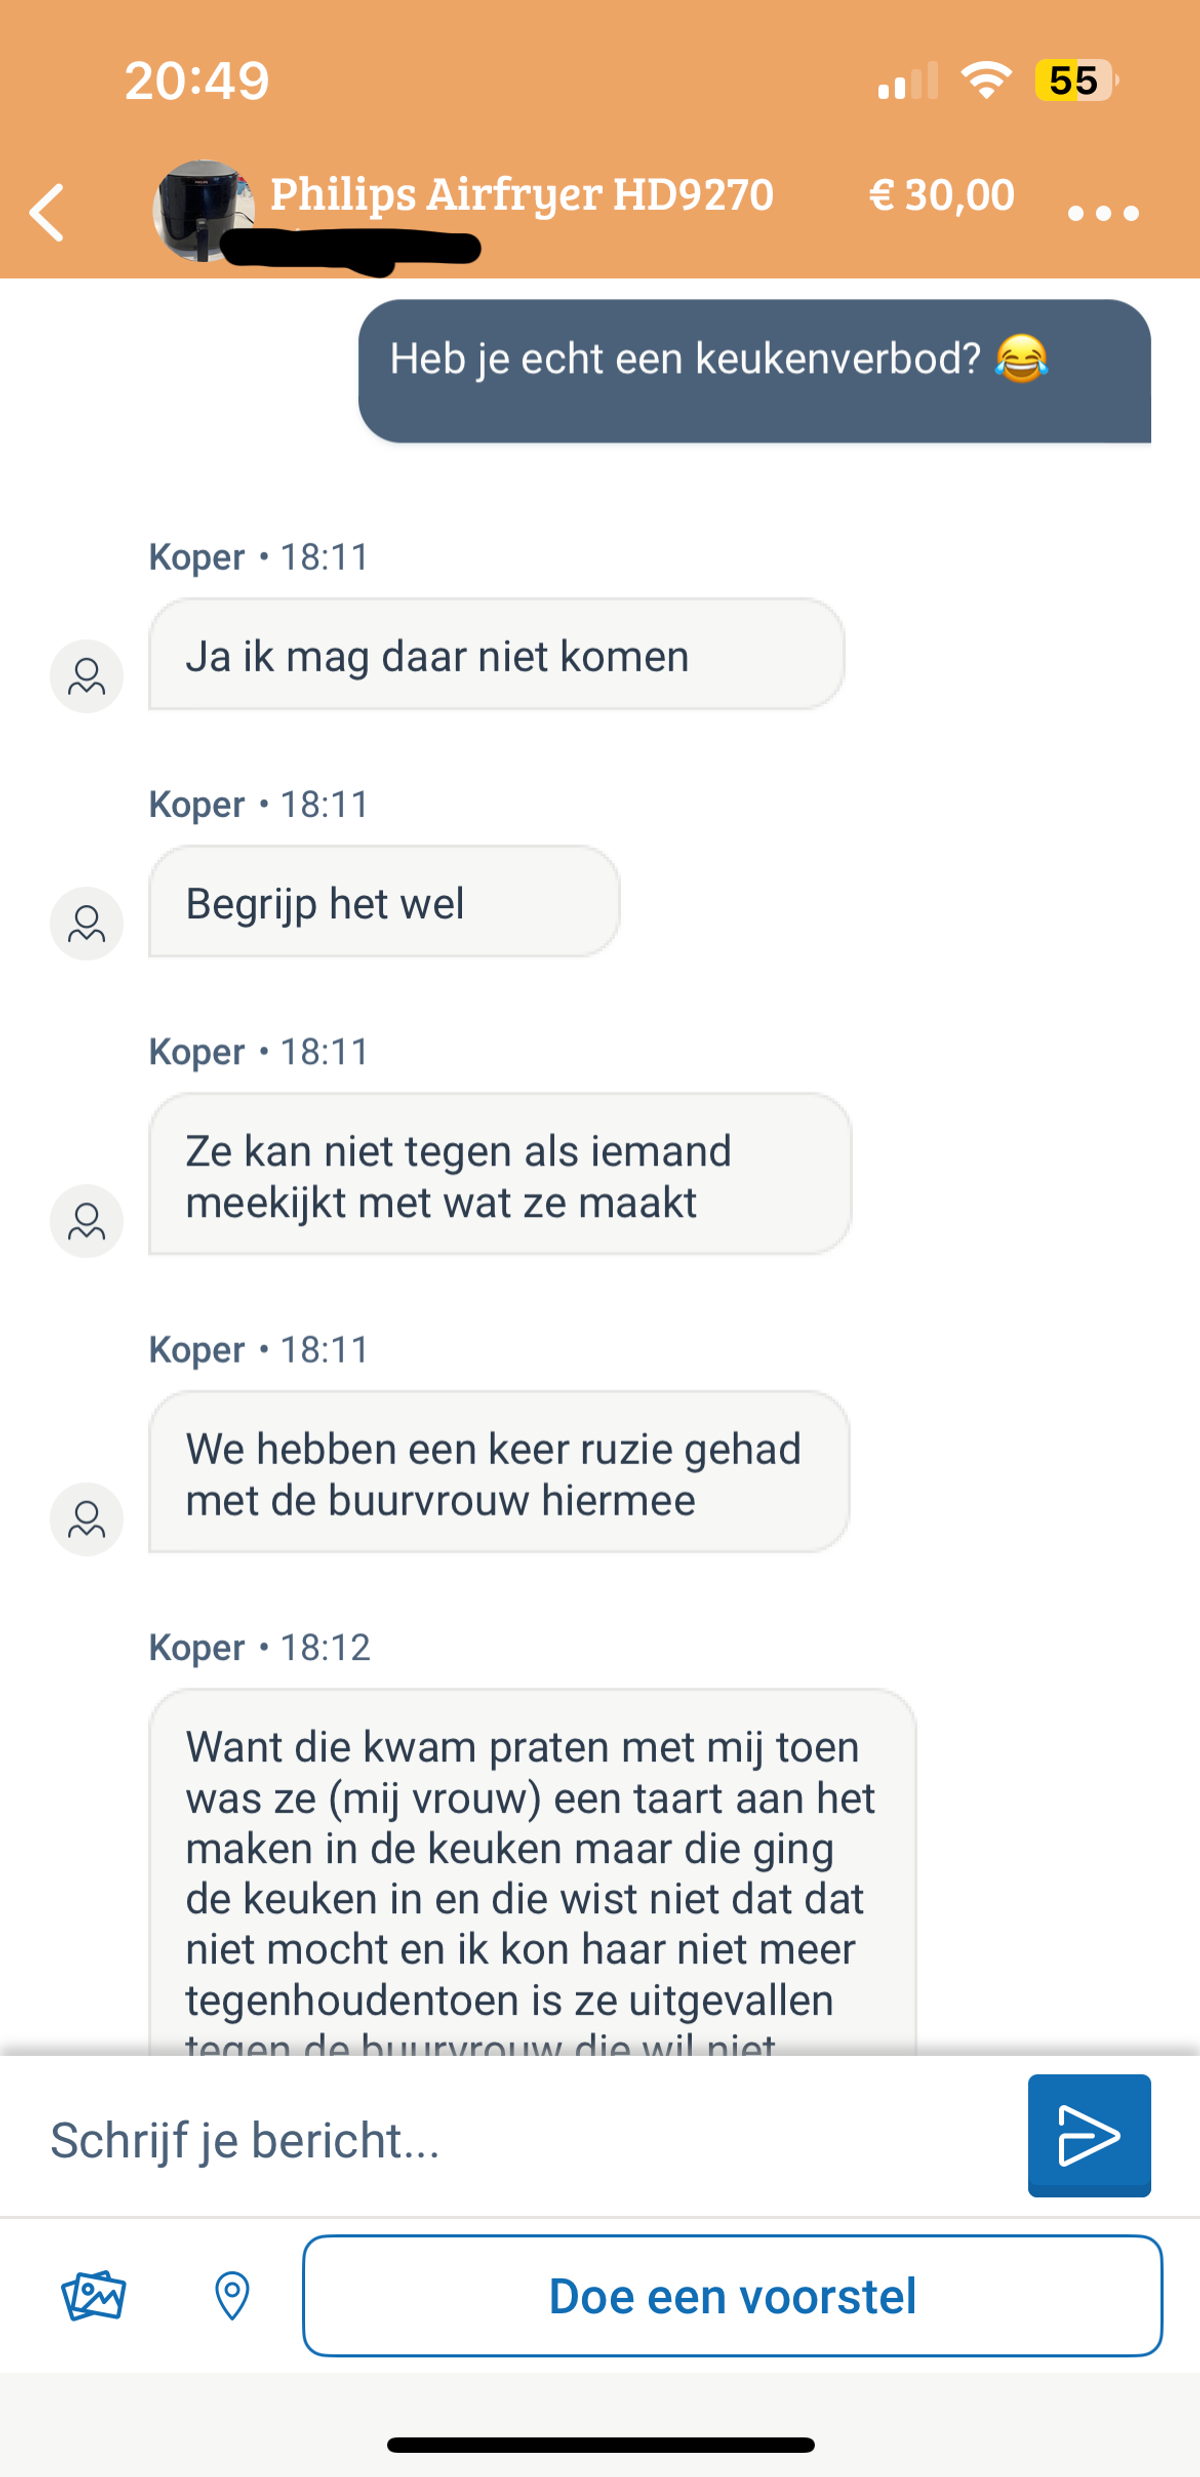
Task: Open the photo attachment icon
Action: pos(93,2295)
